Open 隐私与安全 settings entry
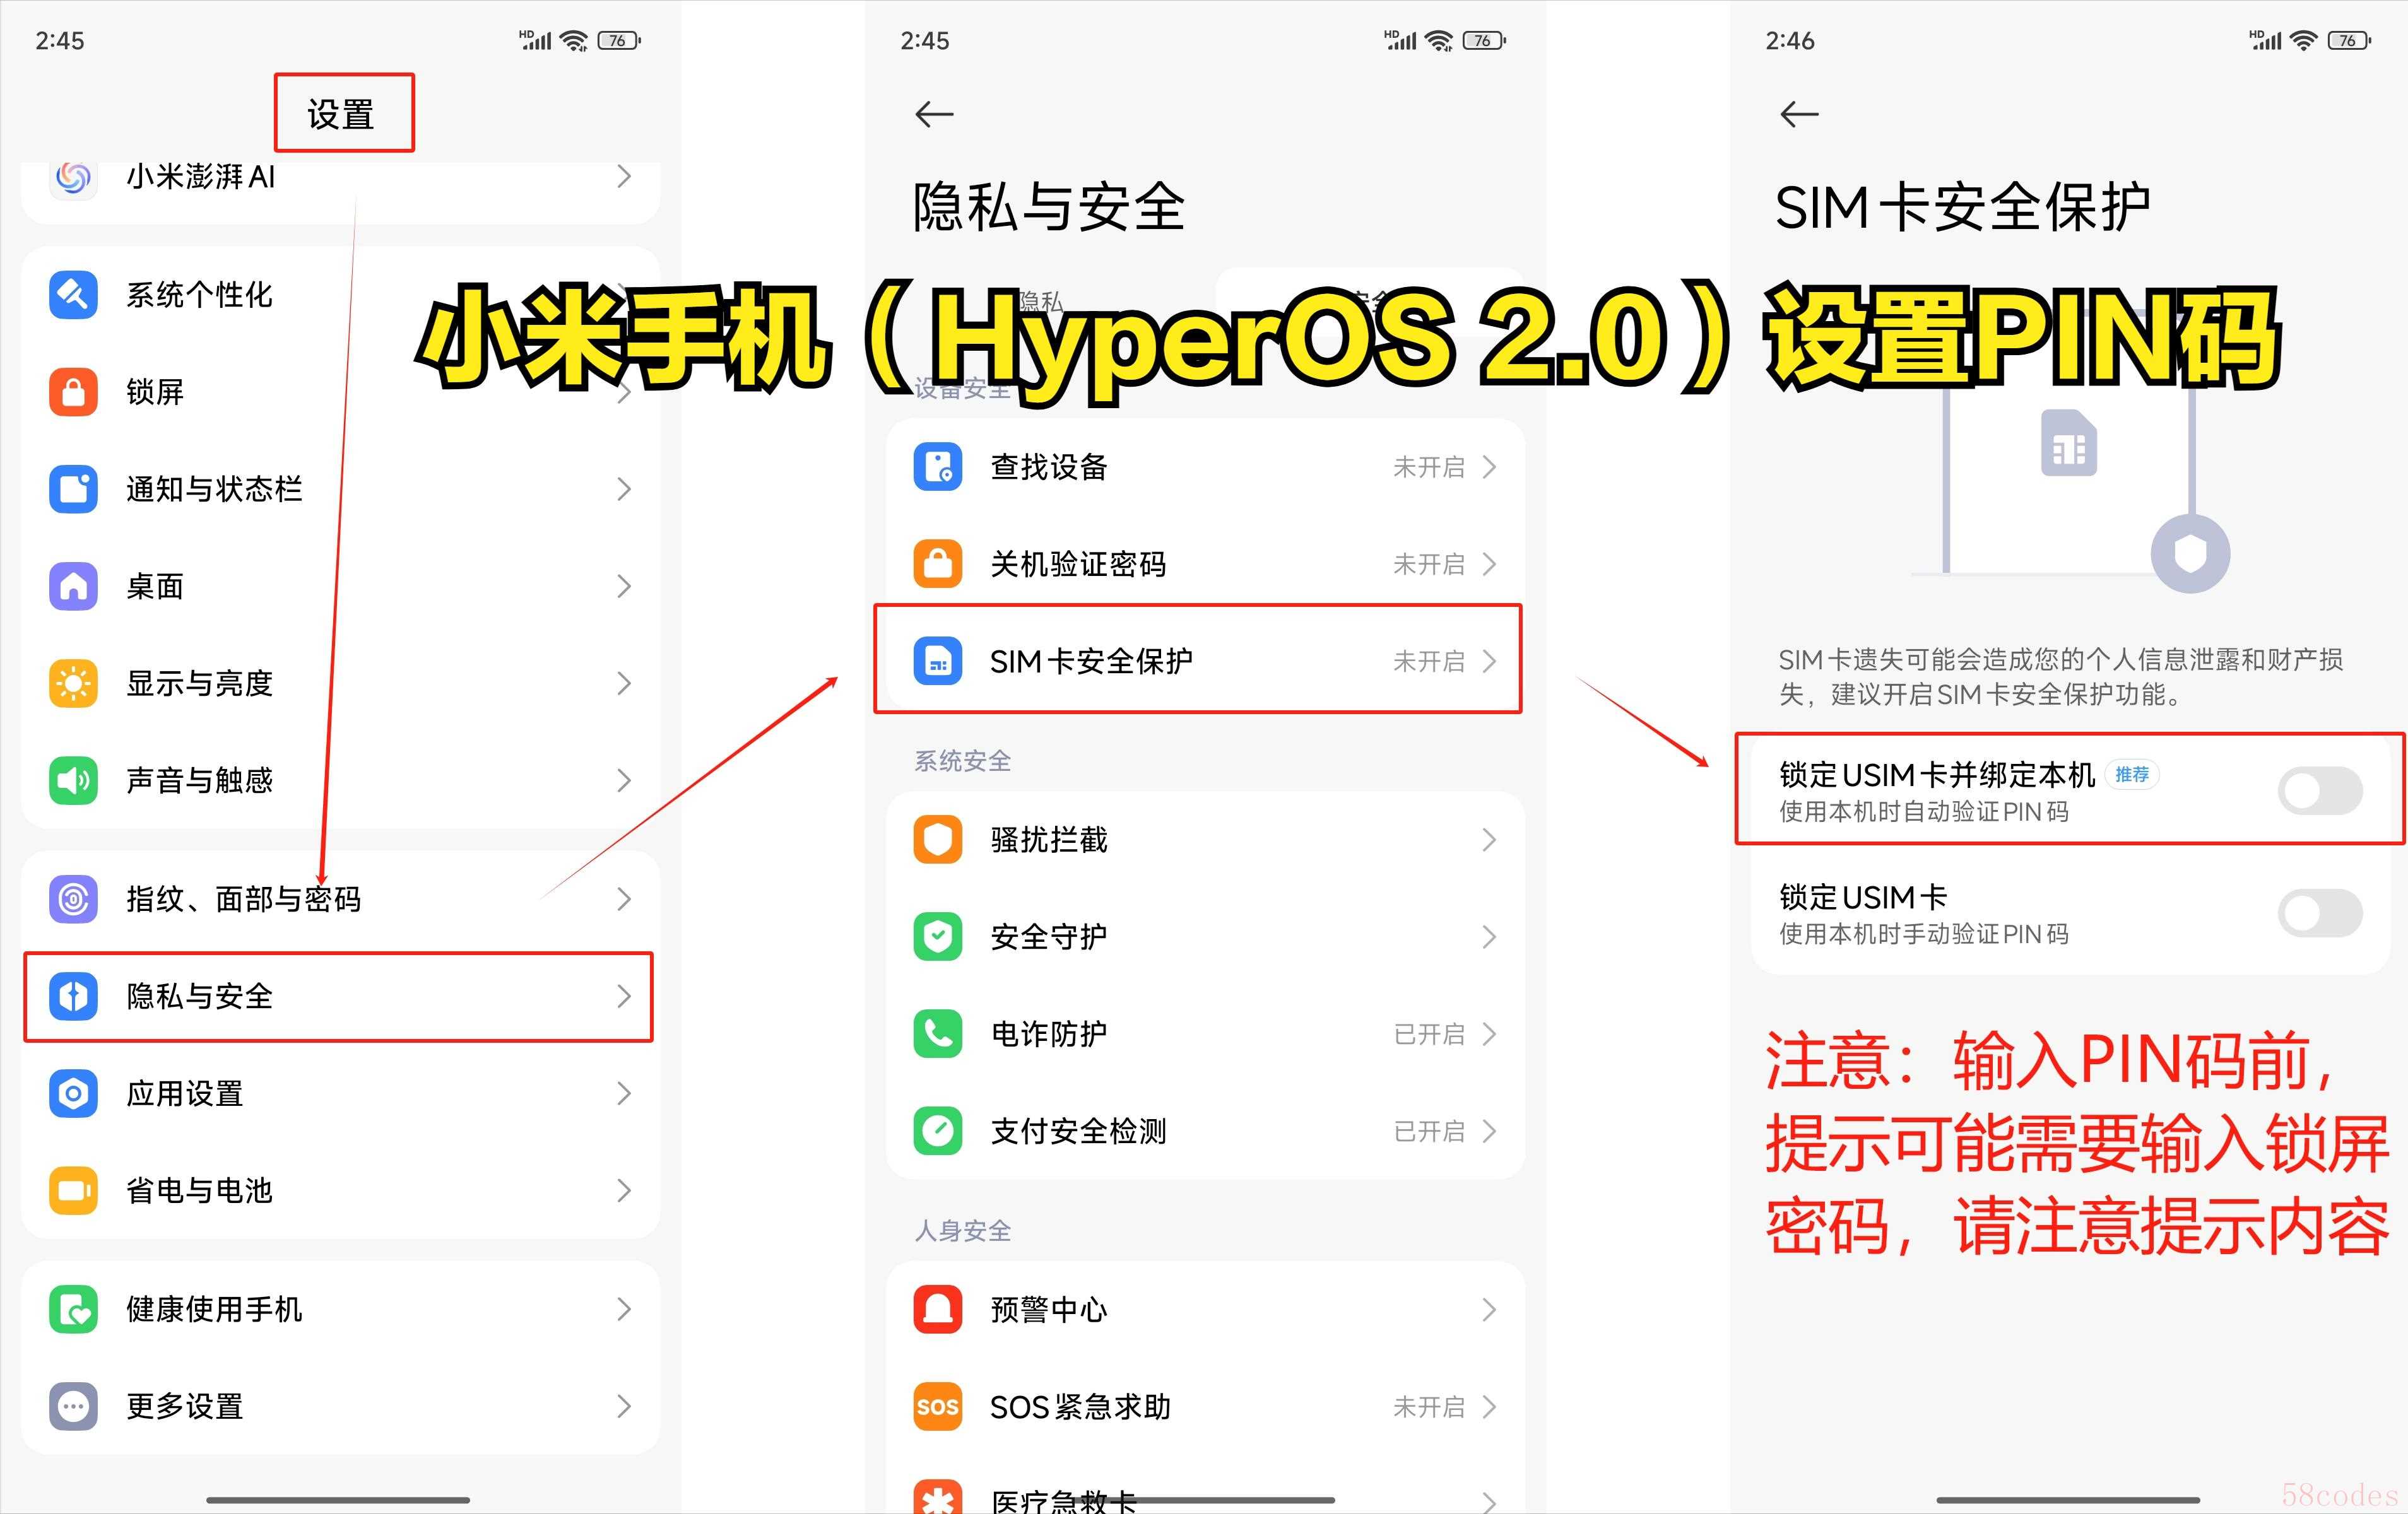 pos(339,996)
